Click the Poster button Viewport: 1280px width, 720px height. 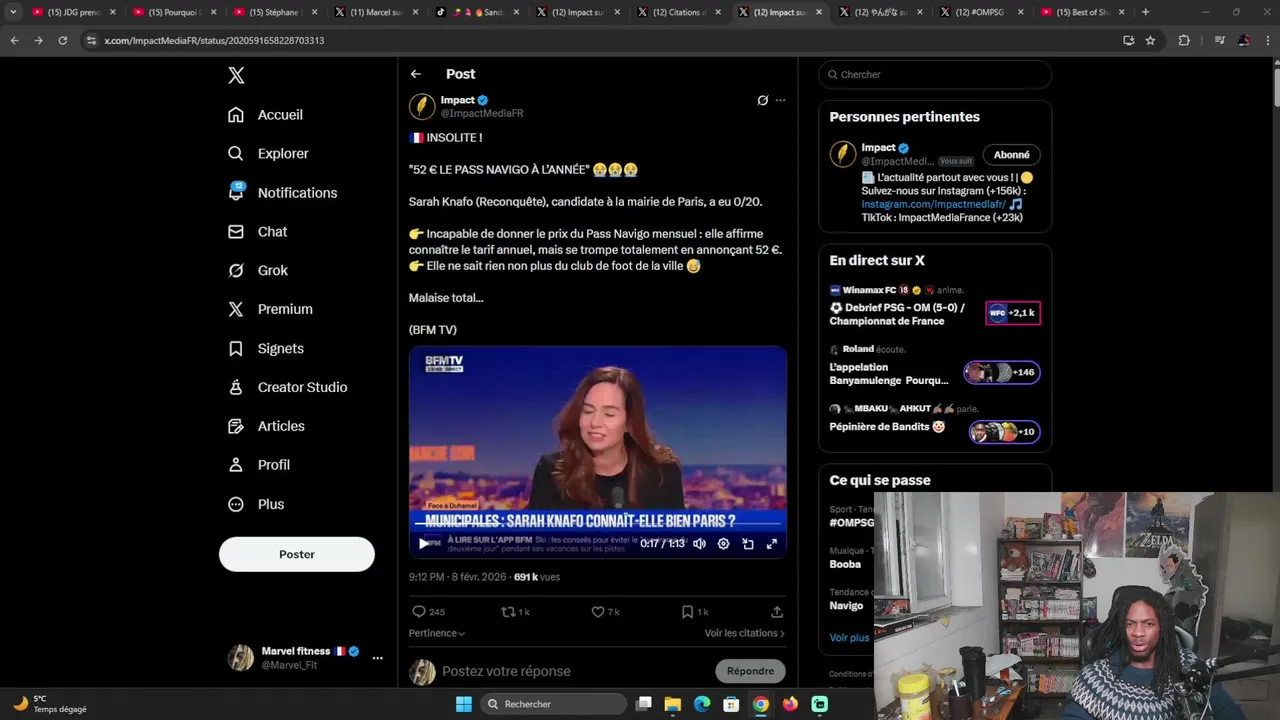click(x=297, y=554)
